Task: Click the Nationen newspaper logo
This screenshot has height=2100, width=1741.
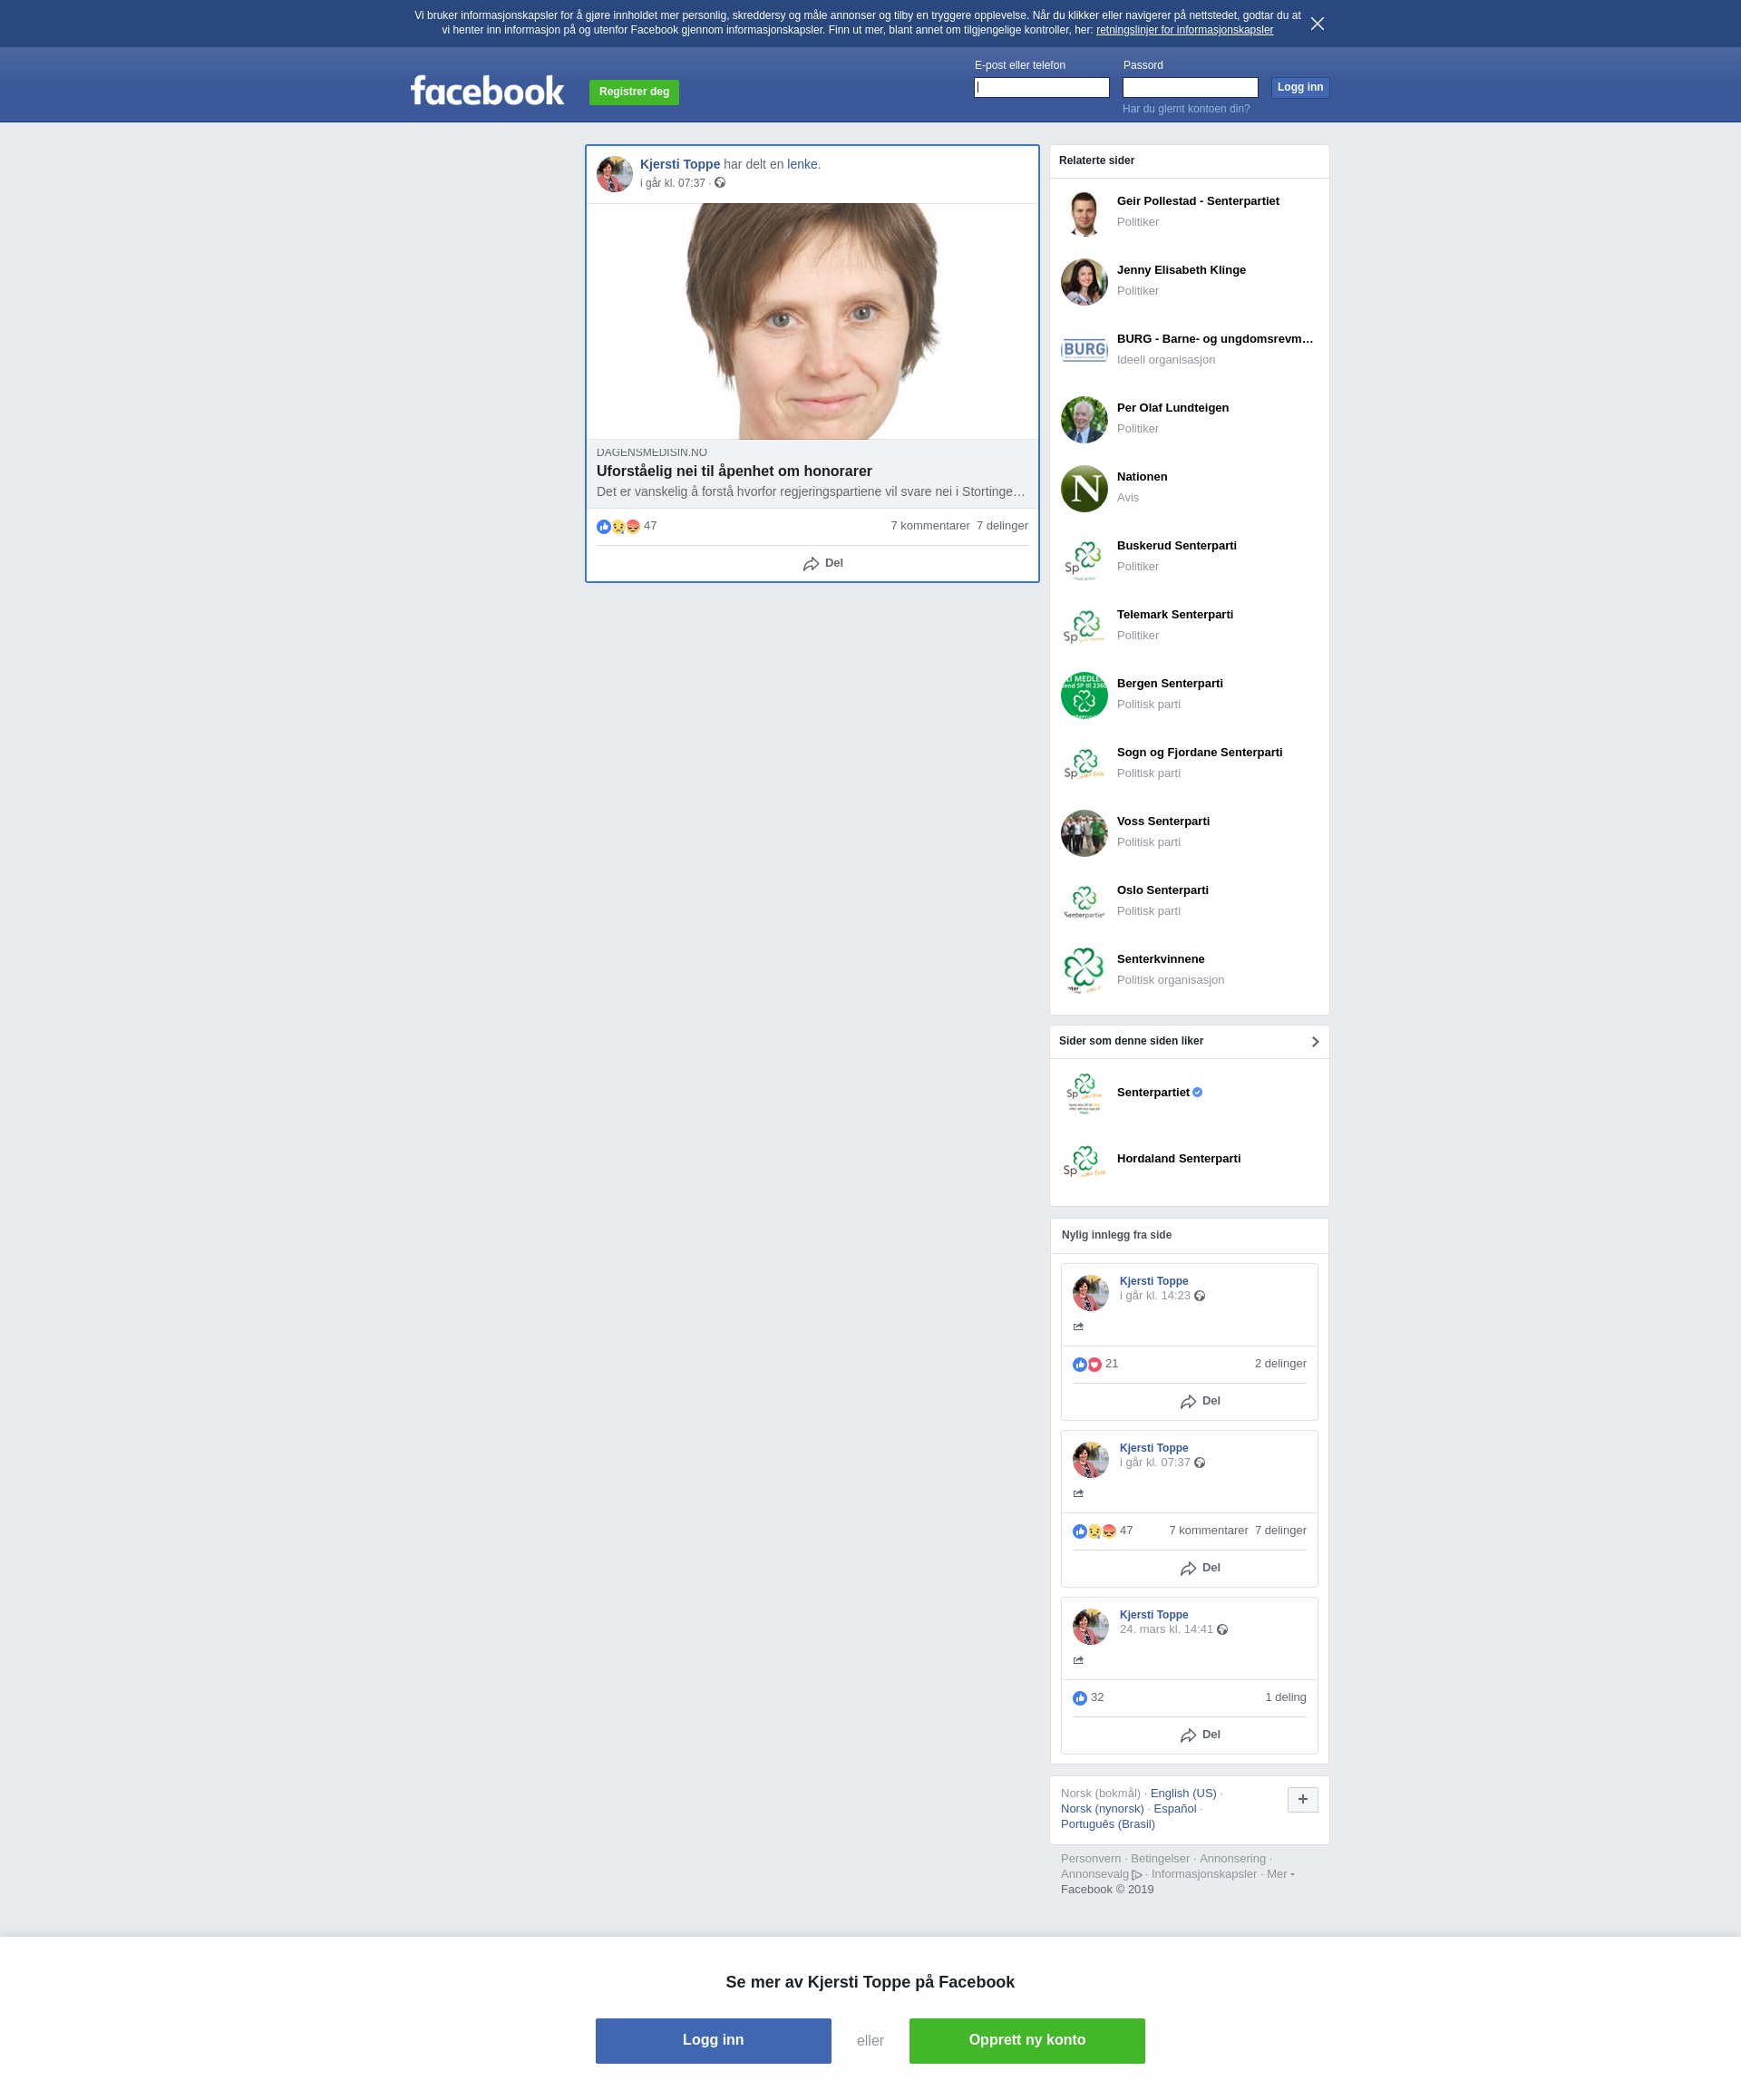Action: pyautogui.click(x=1084, y=489)
